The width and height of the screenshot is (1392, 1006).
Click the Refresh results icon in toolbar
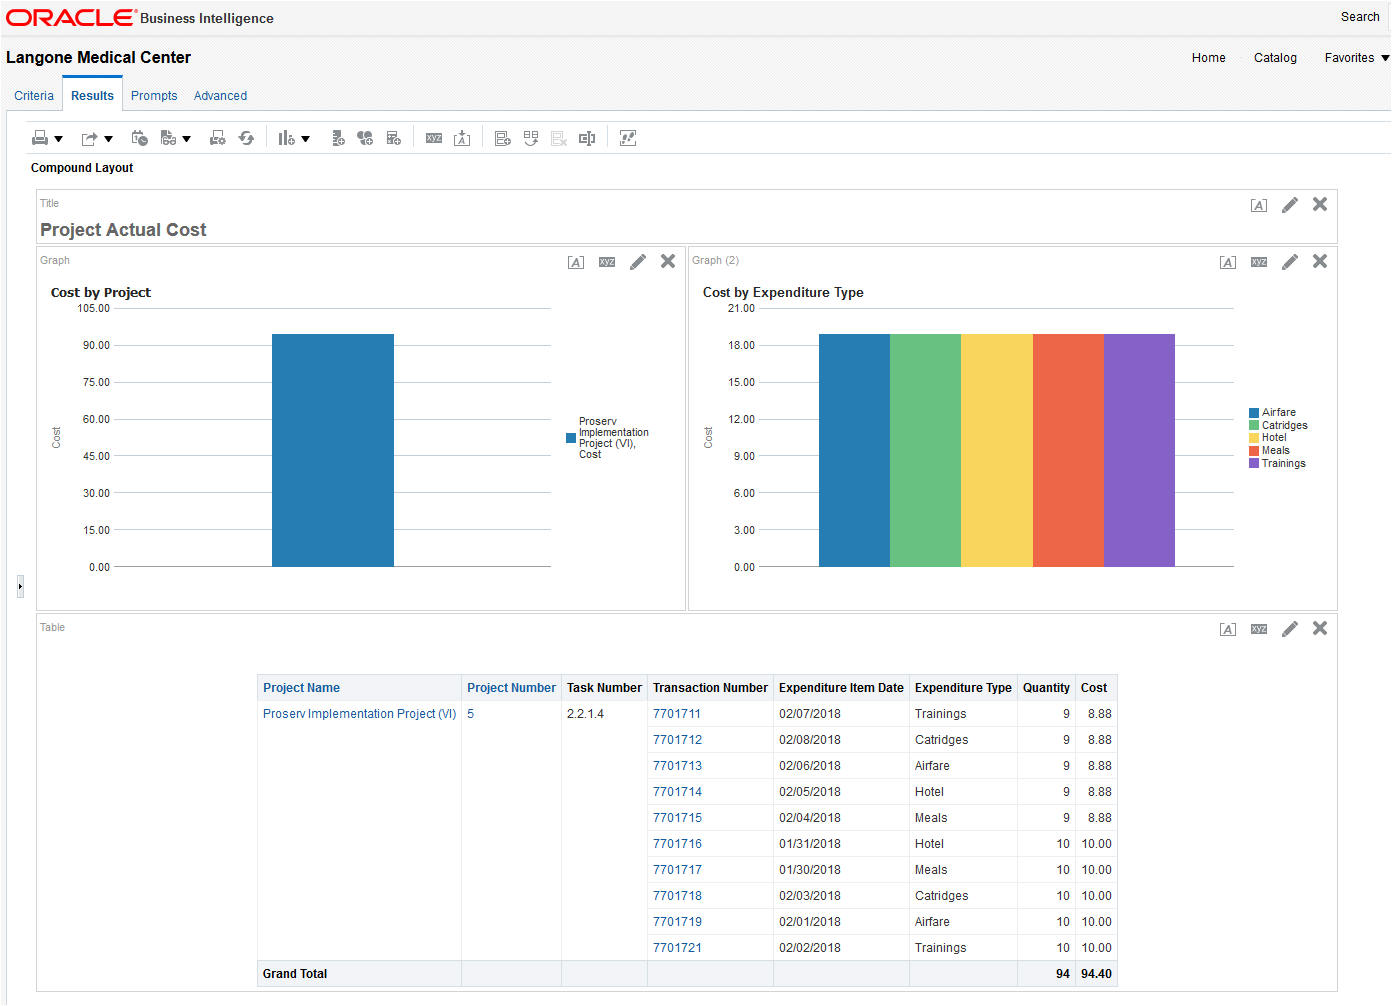(x=246, y=138)
